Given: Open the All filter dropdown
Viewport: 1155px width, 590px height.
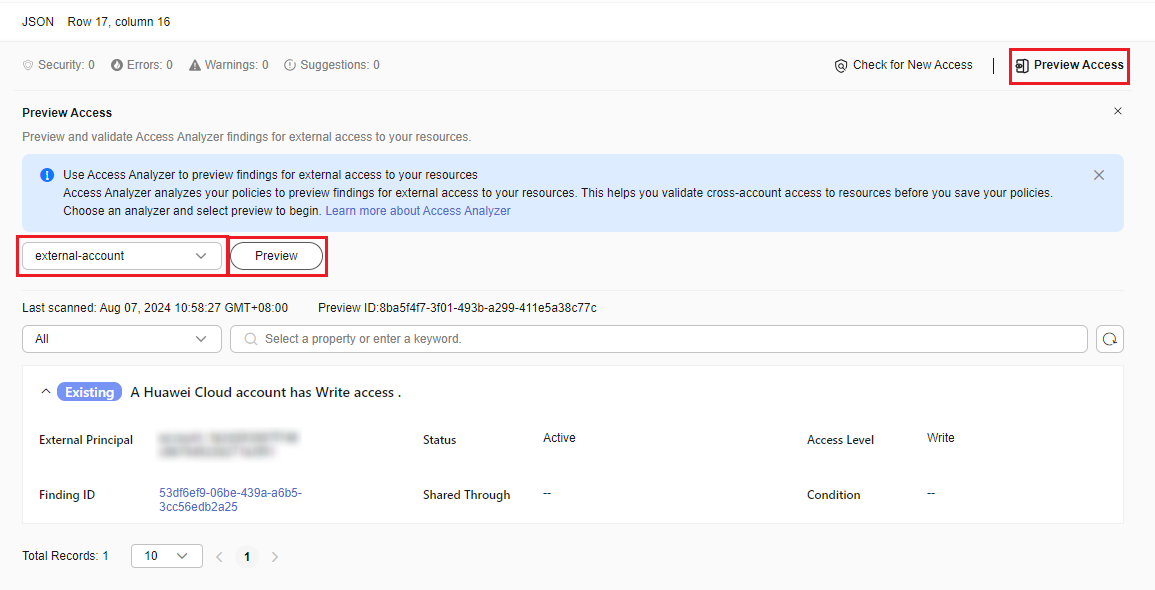Looking at the screenshot, I should 122,339.
